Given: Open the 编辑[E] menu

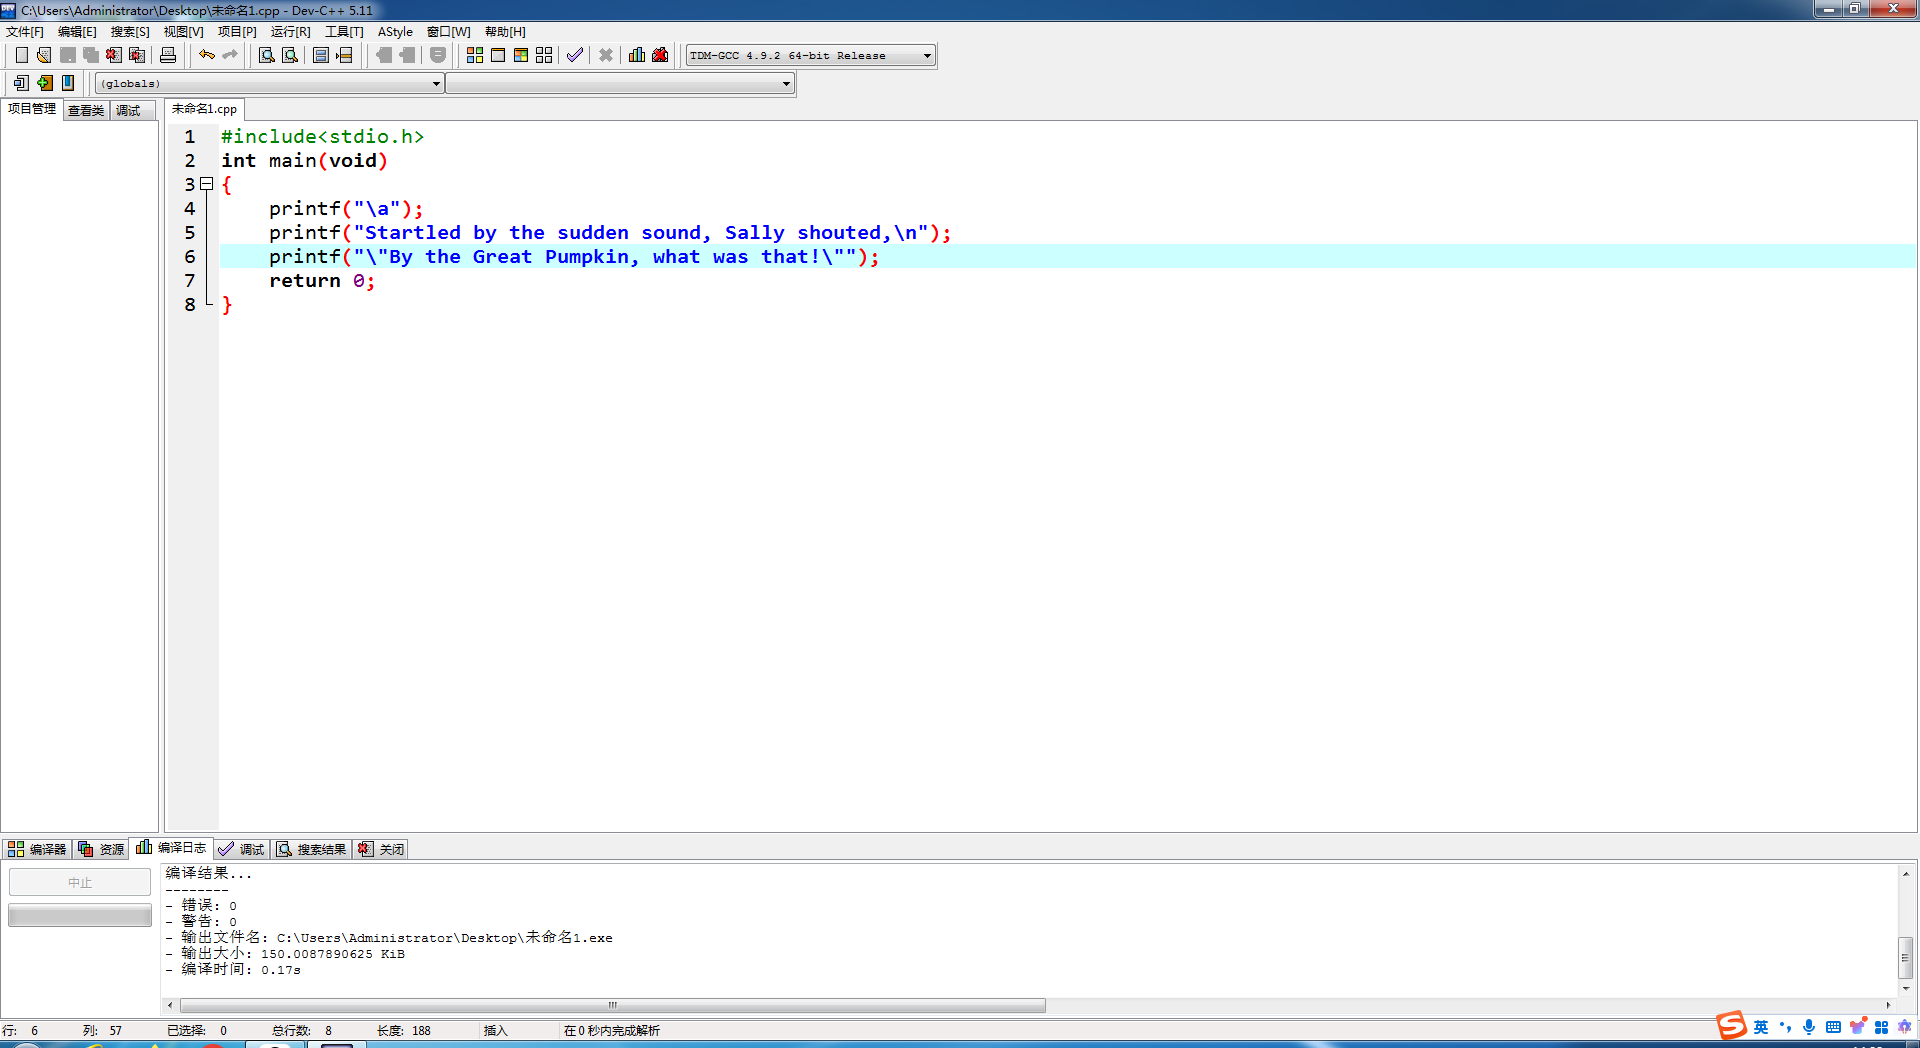Looking at the screenshot, I should (x=77, y=32).
